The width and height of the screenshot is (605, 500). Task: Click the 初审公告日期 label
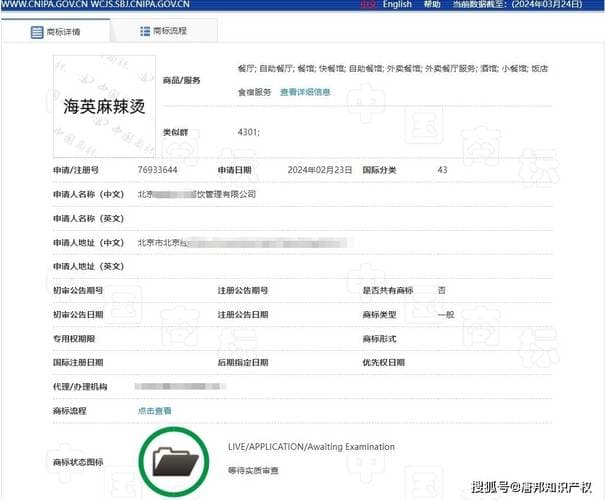(78, 315)
